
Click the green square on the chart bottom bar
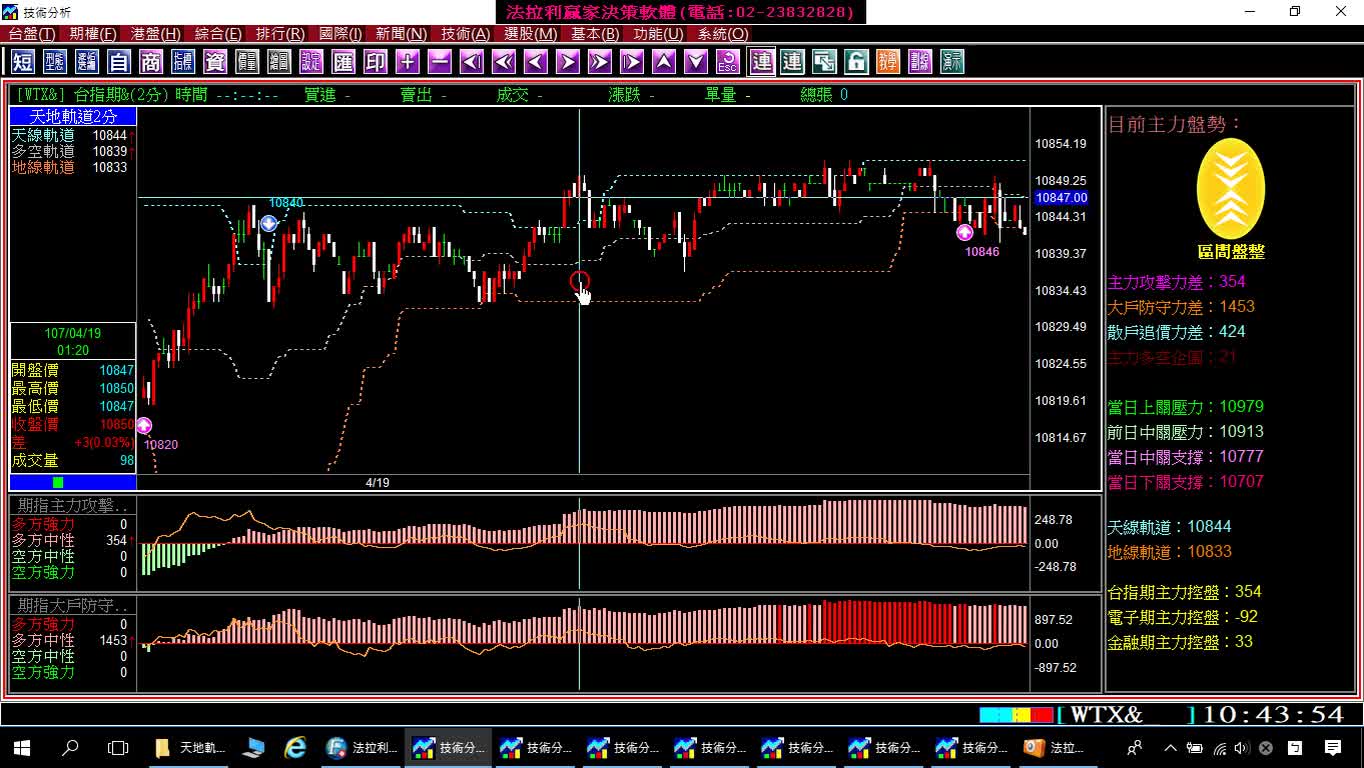(58, 482)
